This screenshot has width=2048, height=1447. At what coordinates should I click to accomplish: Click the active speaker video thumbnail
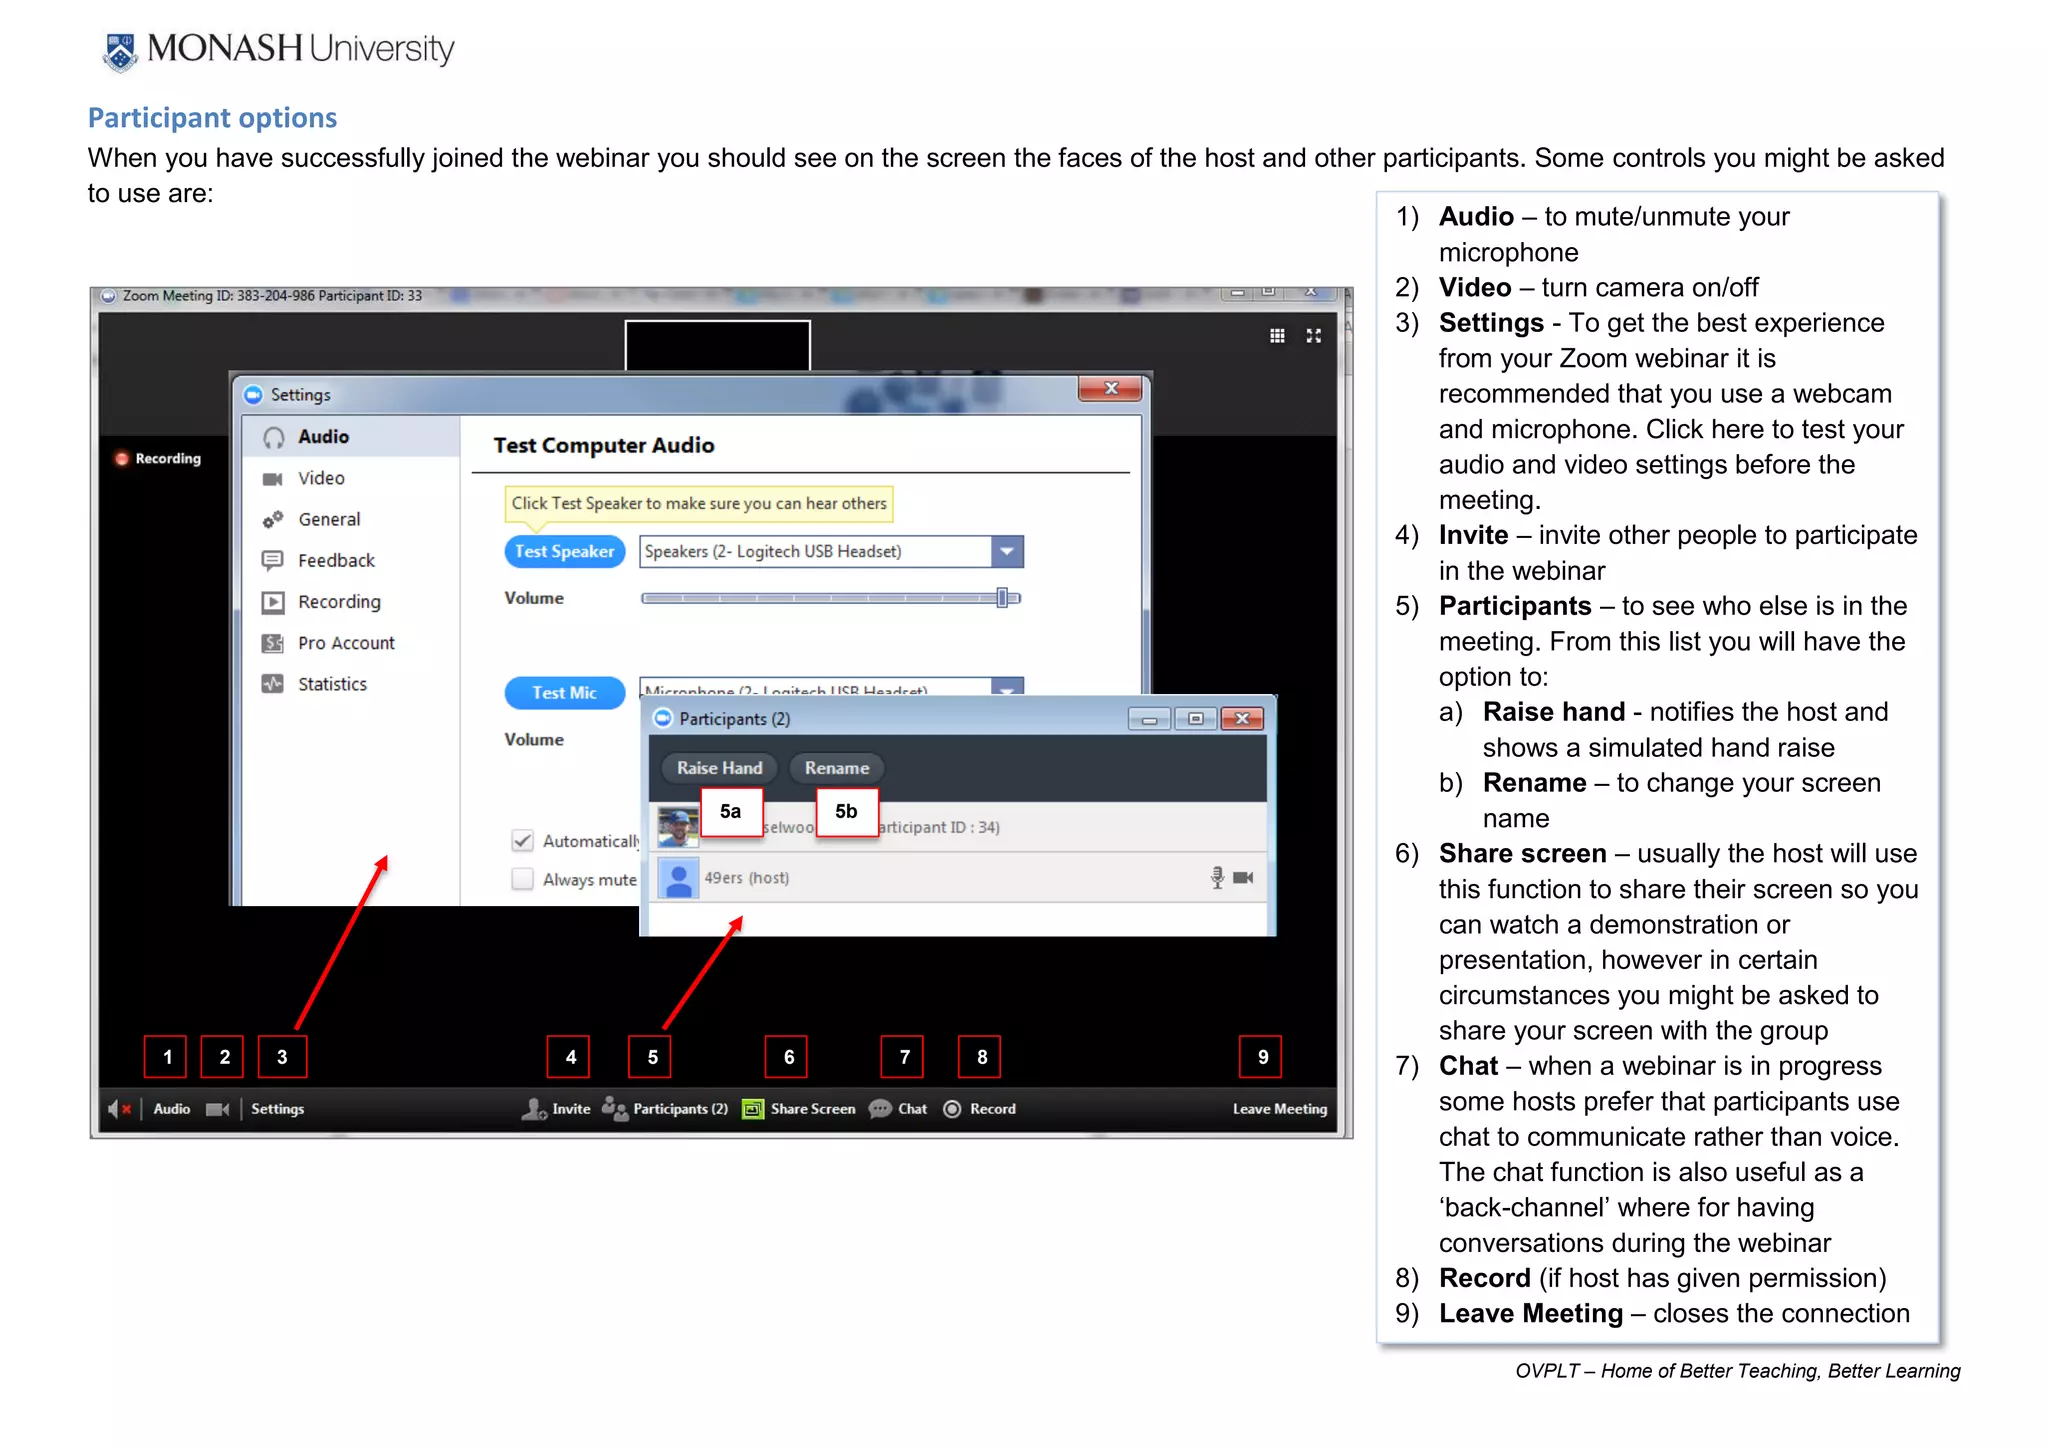(x=717, y=346)
